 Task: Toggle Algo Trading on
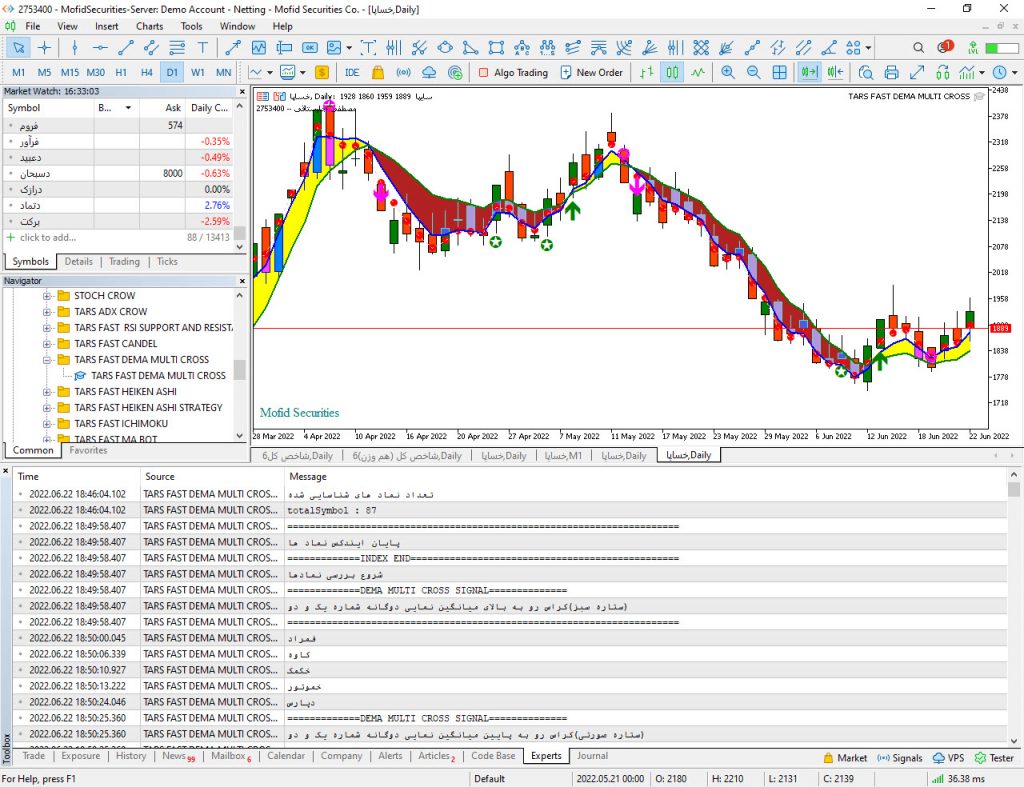(513, 72)
